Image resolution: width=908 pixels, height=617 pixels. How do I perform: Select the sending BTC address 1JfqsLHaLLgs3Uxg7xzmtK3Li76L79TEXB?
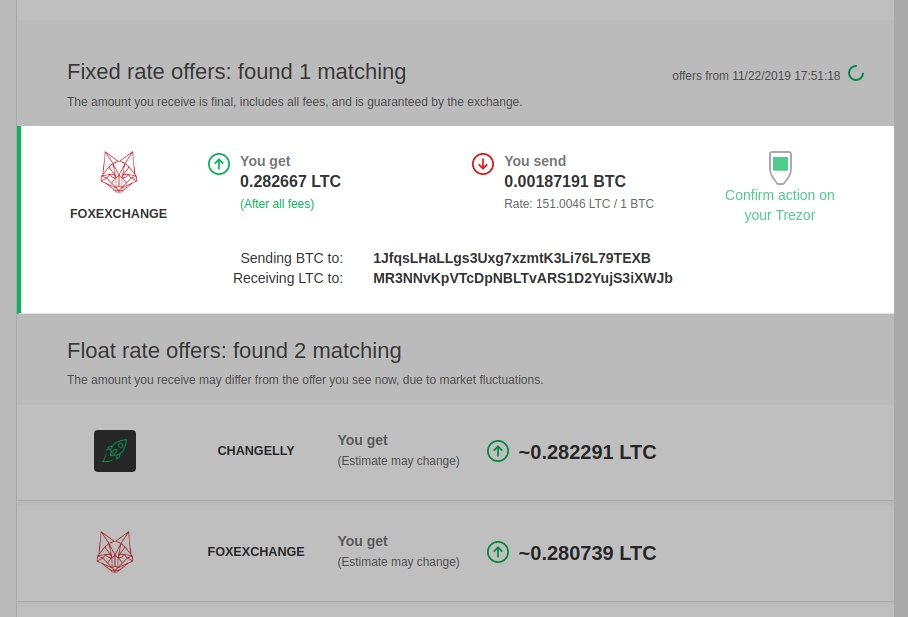(x=512, y=258)
